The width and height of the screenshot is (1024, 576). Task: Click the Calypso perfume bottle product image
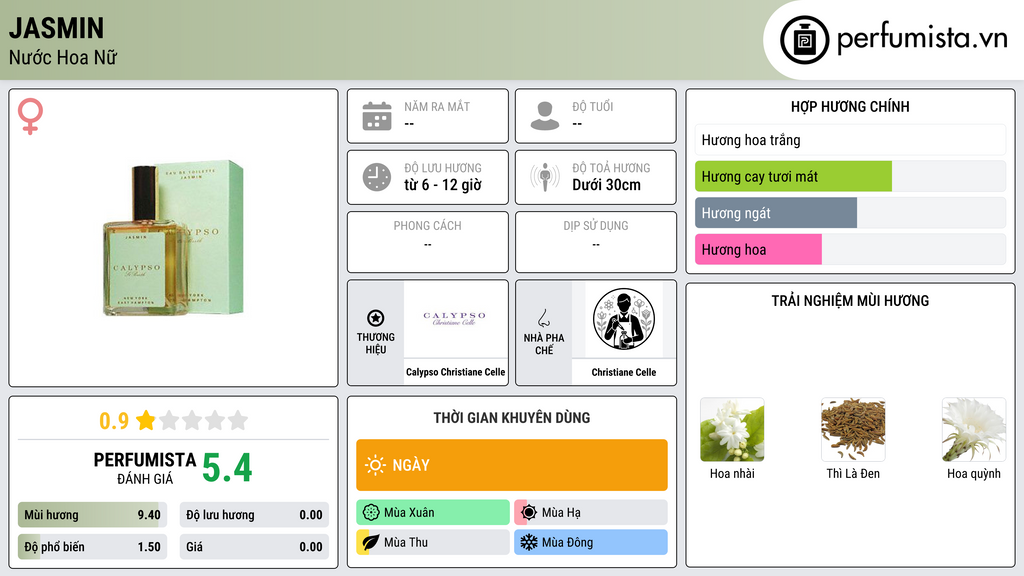[173, 238]
